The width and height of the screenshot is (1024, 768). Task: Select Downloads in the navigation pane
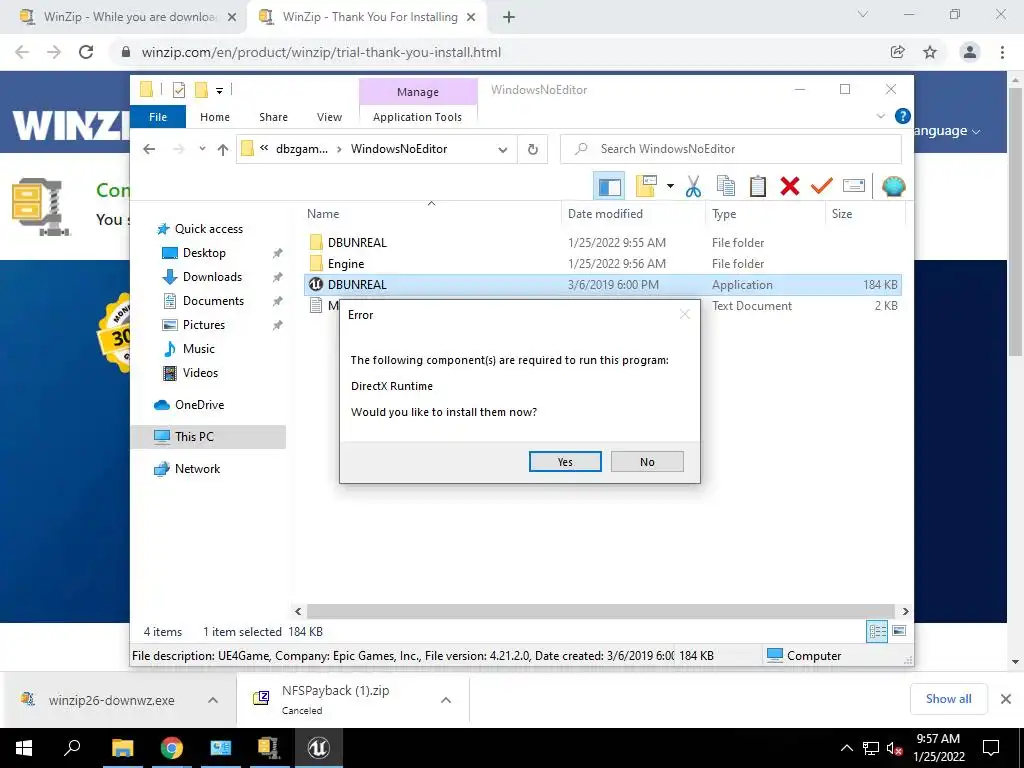click(212, 277)
